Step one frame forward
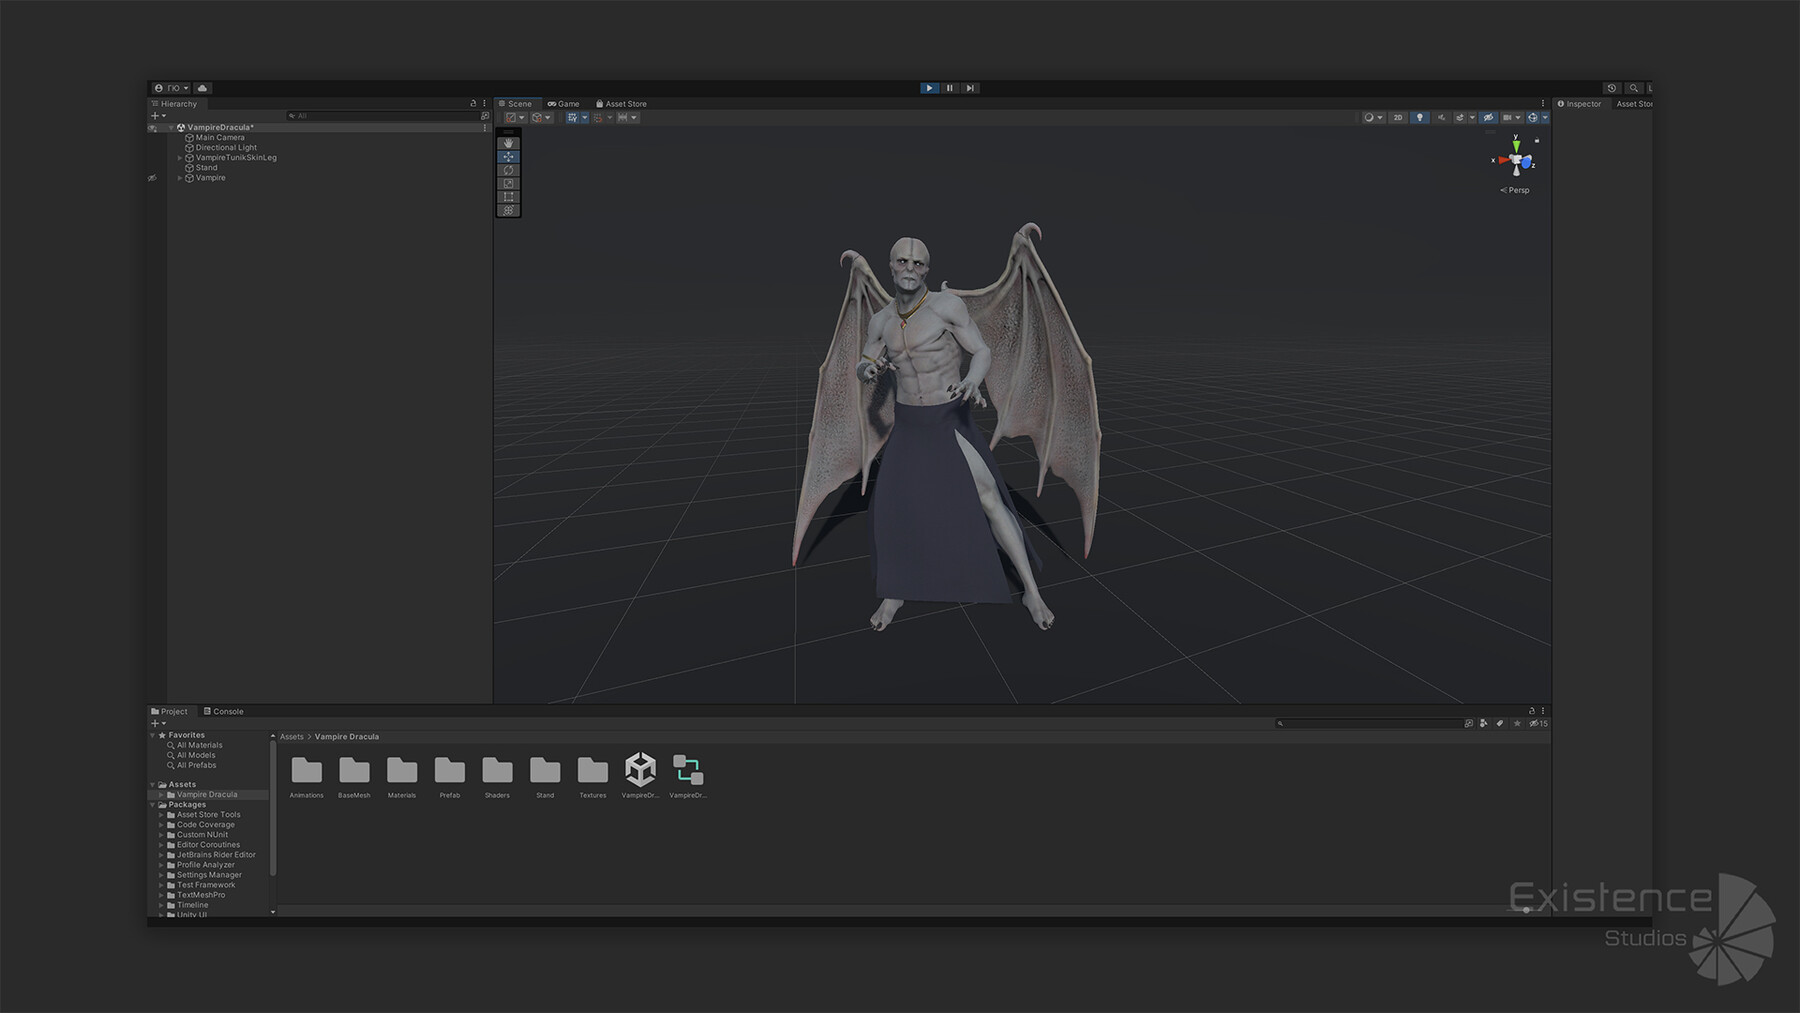Screen dimensions: 1800x1013 [x=970, y=88]
